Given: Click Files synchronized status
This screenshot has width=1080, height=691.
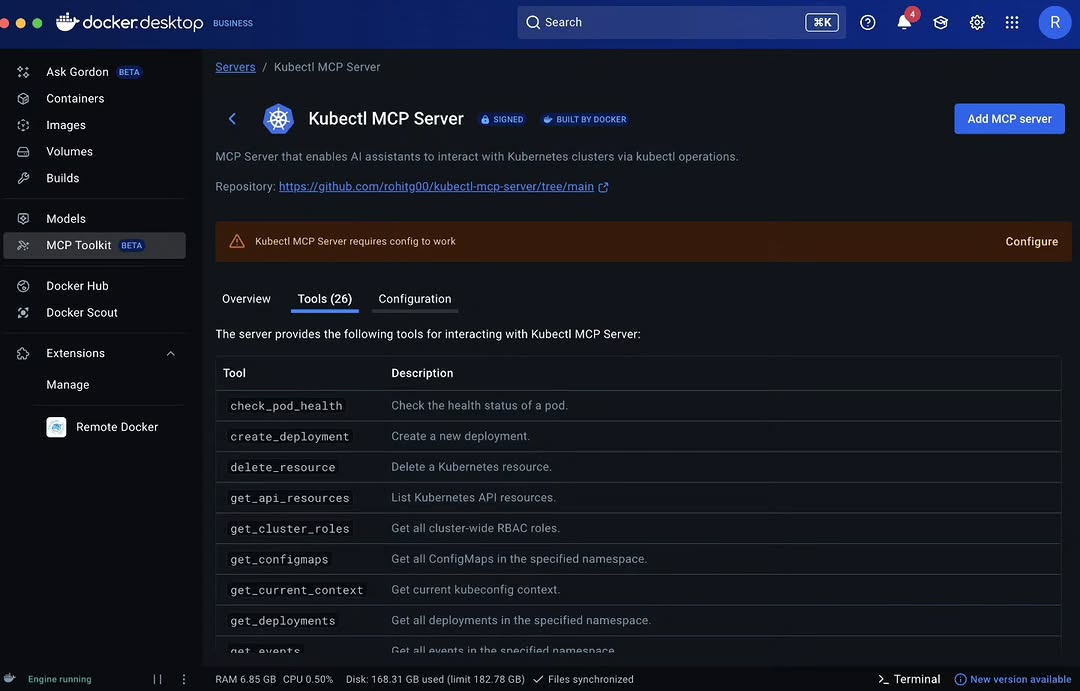Looking at the screenshot, I should [583, 679].
